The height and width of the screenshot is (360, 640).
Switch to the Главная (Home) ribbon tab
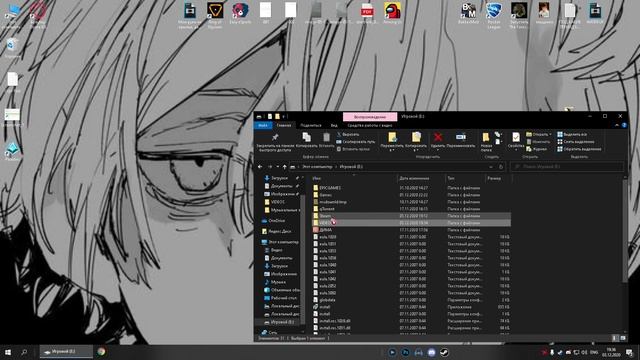pyautogui.click(x=284, y=125)
